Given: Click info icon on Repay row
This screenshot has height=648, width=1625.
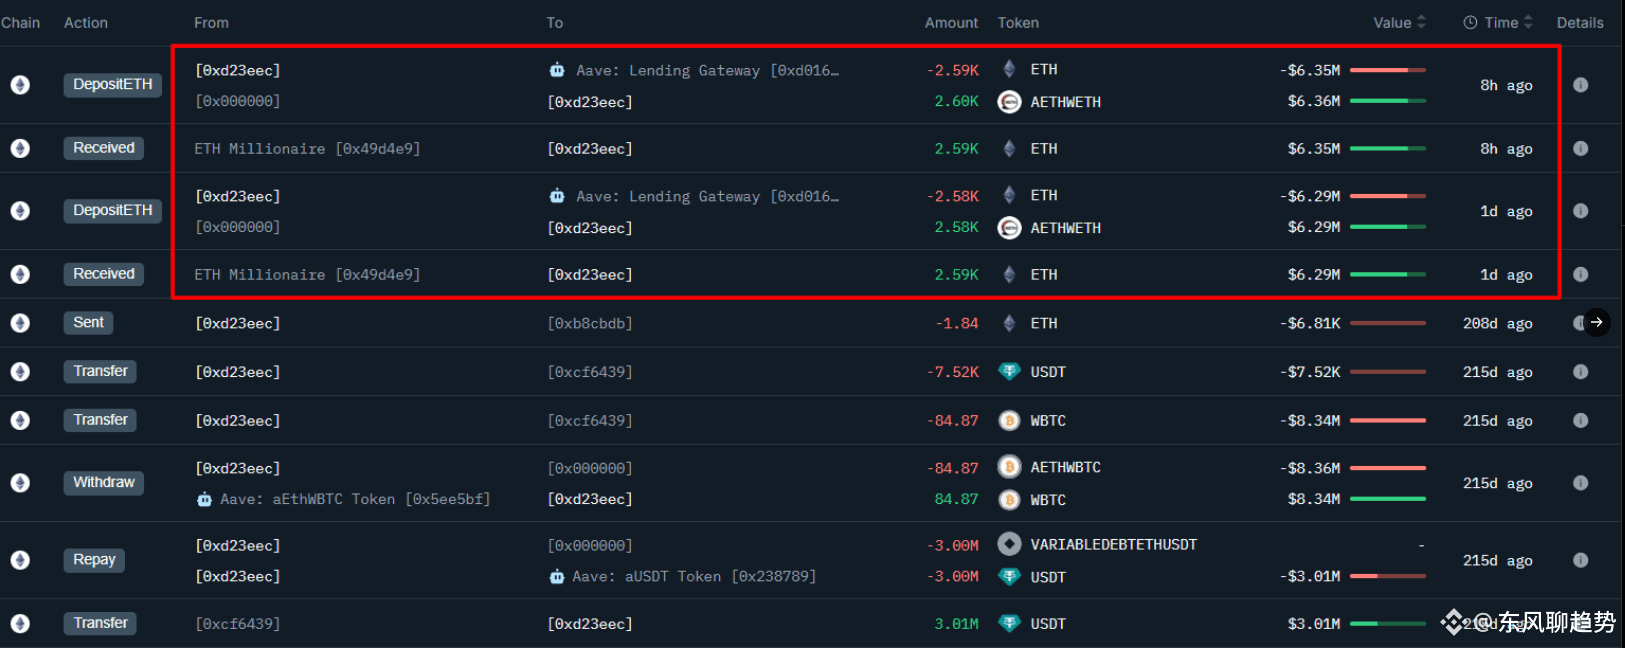Looking at the screenshot, I should pos(1580,561).
